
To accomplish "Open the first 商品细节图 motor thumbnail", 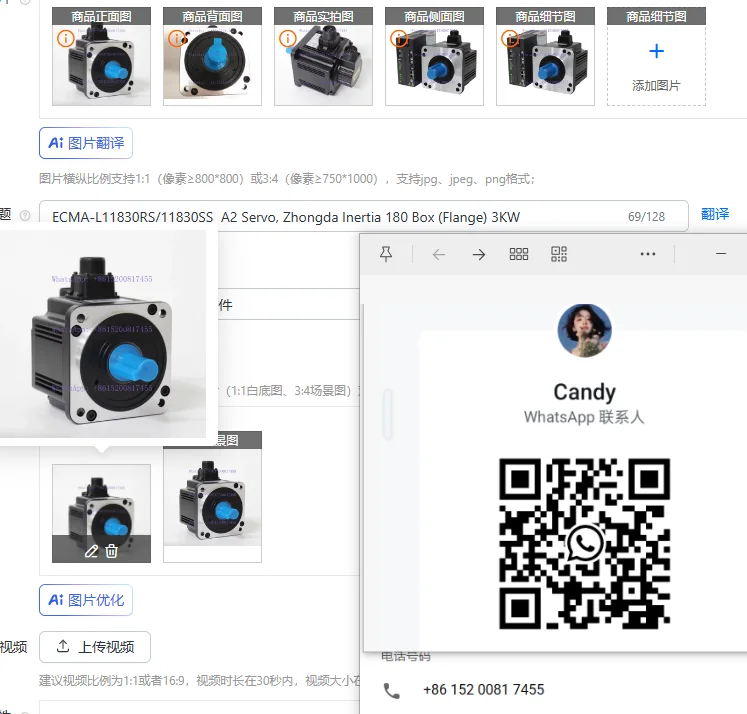I will 545,57.
